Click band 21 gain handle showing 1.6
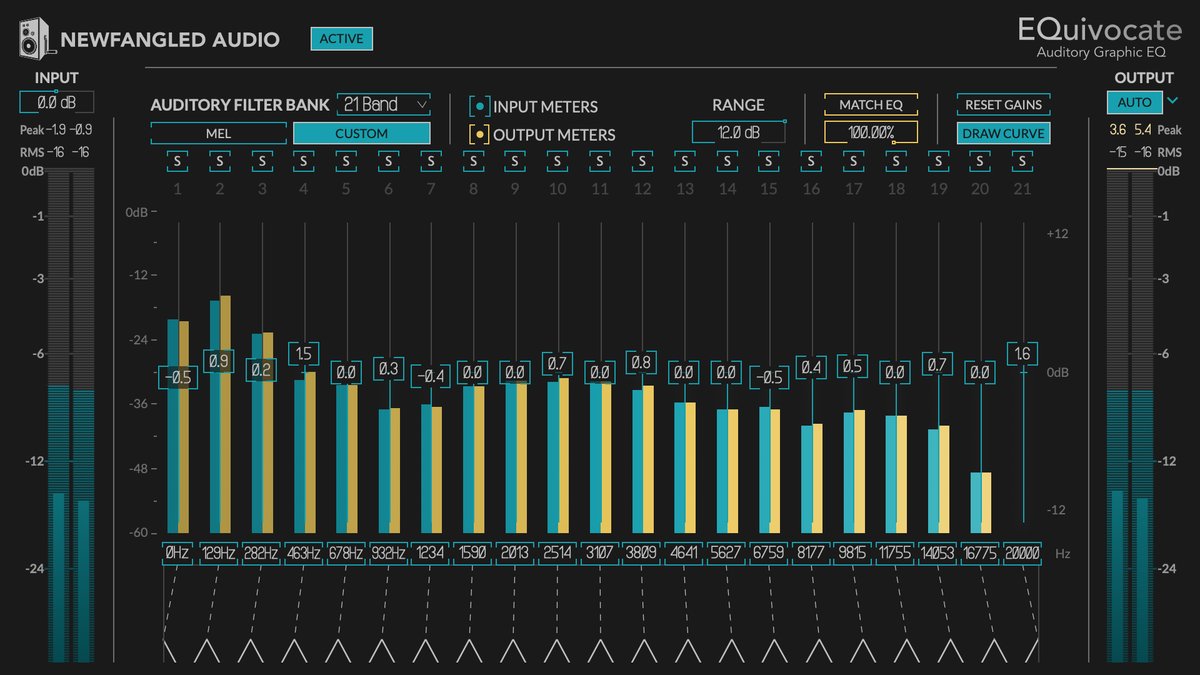Image resolution: width=1200 pixels, height=675 pixels. [x=1022, y=353]
